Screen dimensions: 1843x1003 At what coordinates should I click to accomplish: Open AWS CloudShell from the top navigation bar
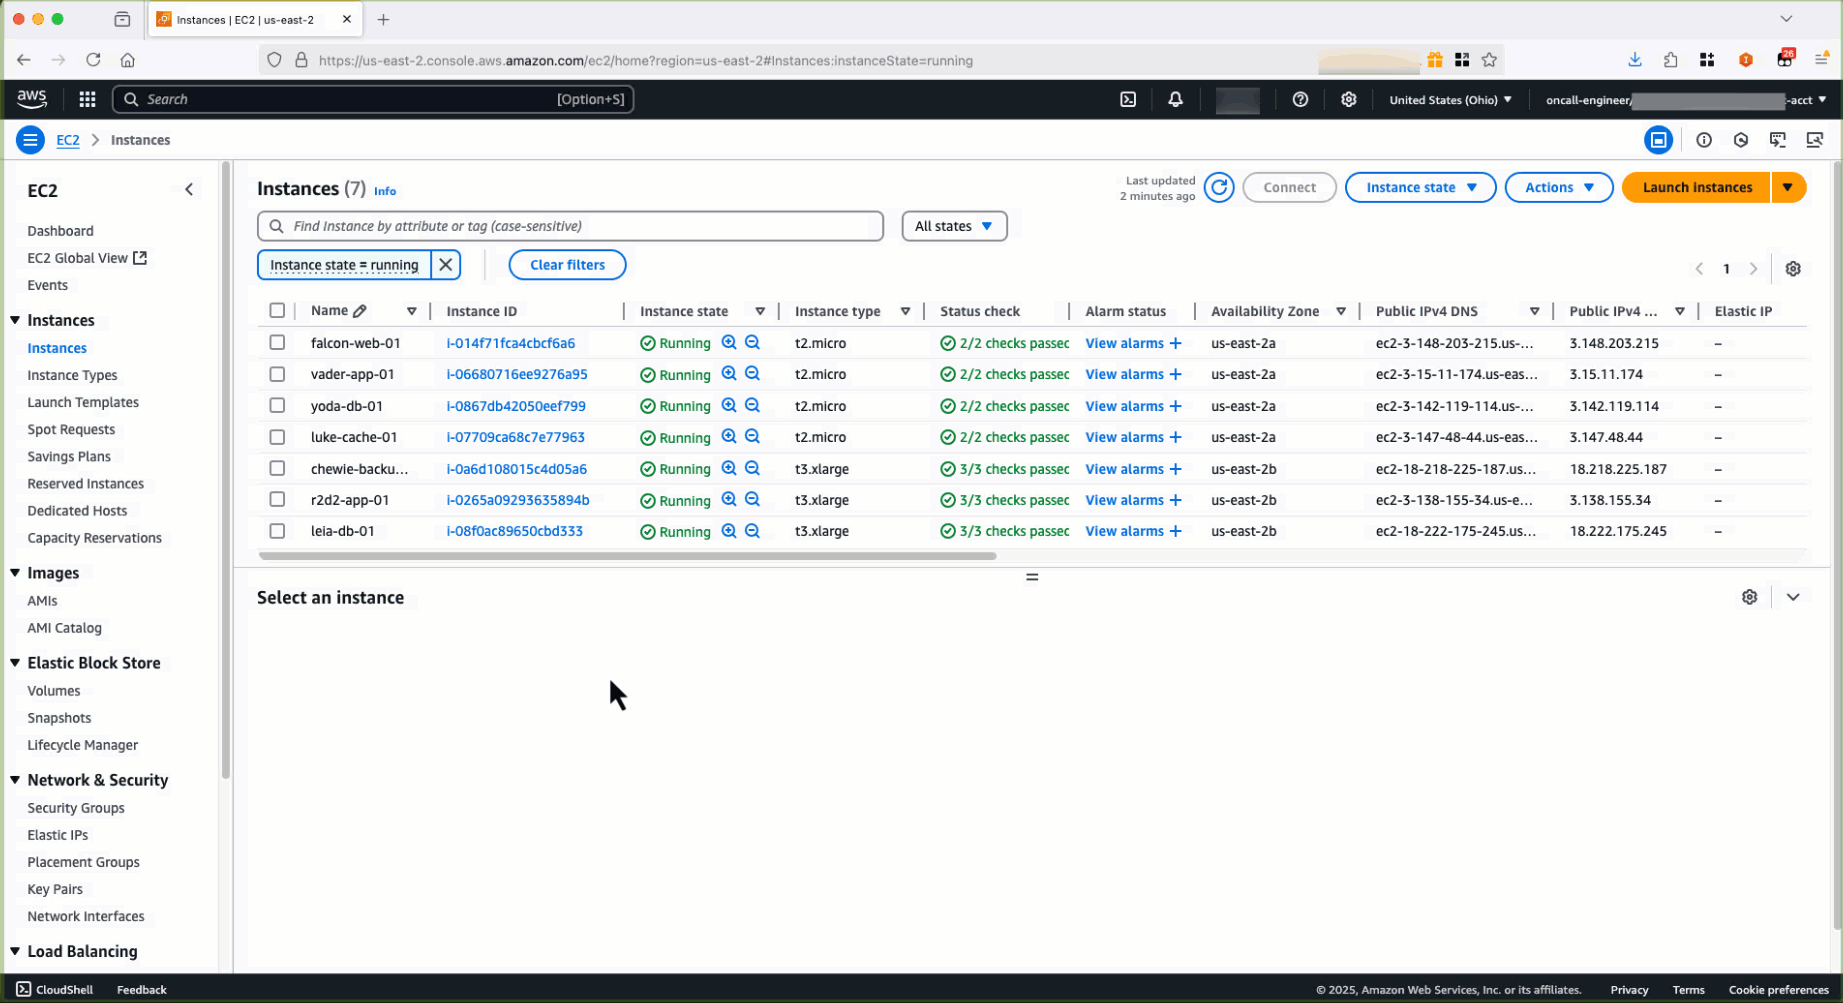1128,99
